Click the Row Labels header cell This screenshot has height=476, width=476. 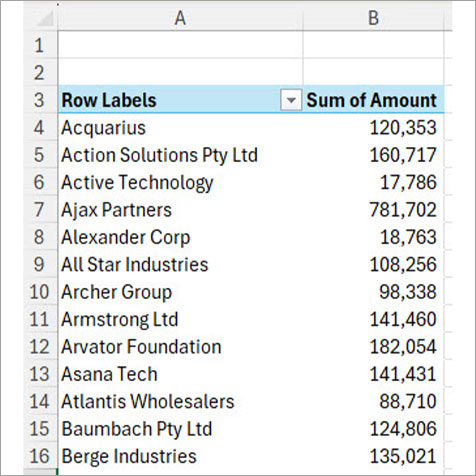click(180, 100)
